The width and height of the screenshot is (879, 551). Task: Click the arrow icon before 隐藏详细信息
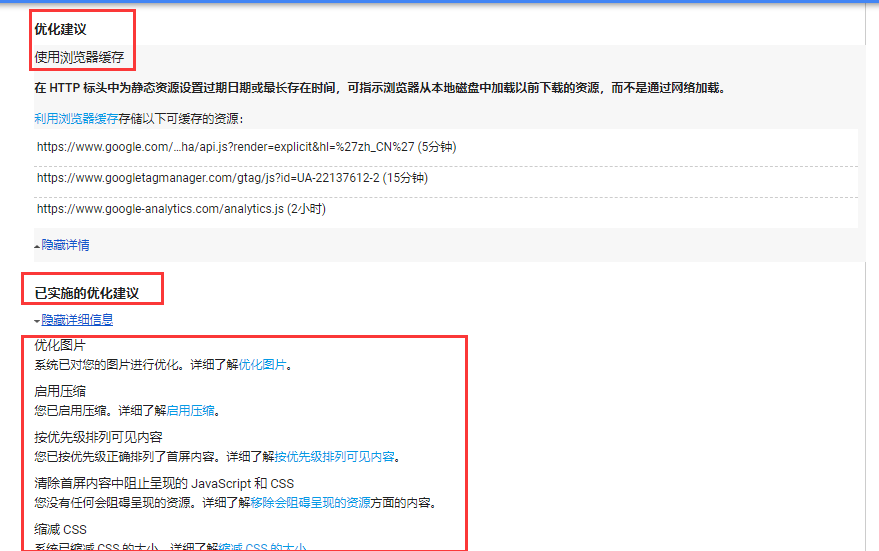pos(37,321)
